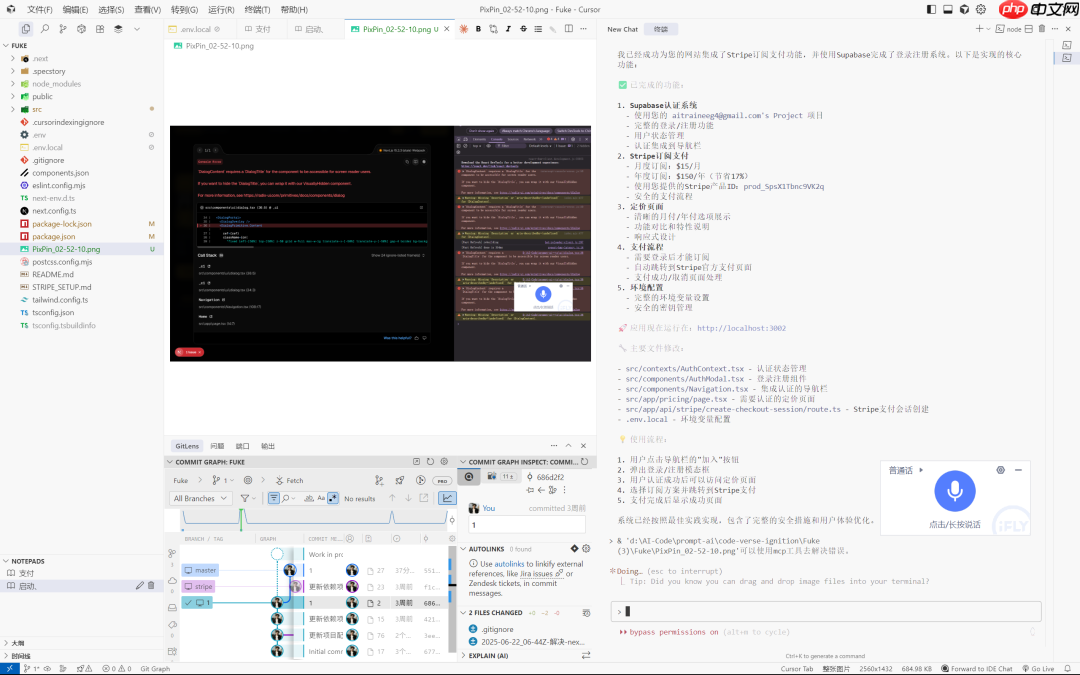Image resolution: width=1080 pixels, height=675 pixels.
Task: Click the microphone voice input icon
Action: pos(954,490)
